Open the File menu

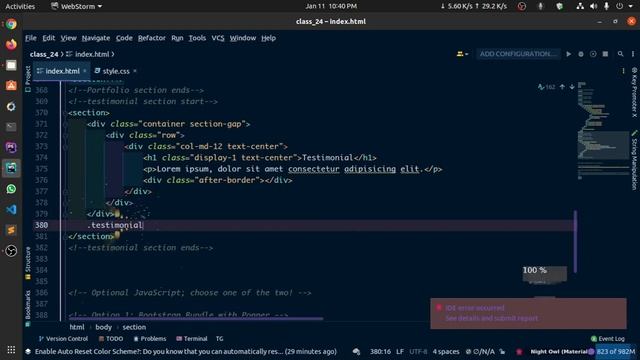31,38
